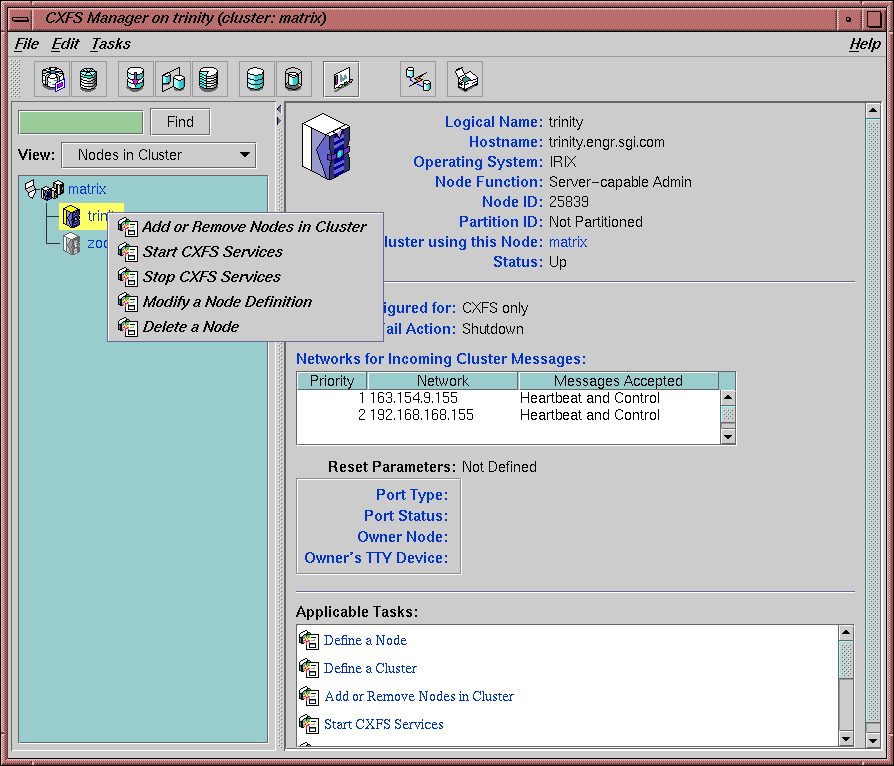Open the window menu button in title bar

tap(21, 19)
